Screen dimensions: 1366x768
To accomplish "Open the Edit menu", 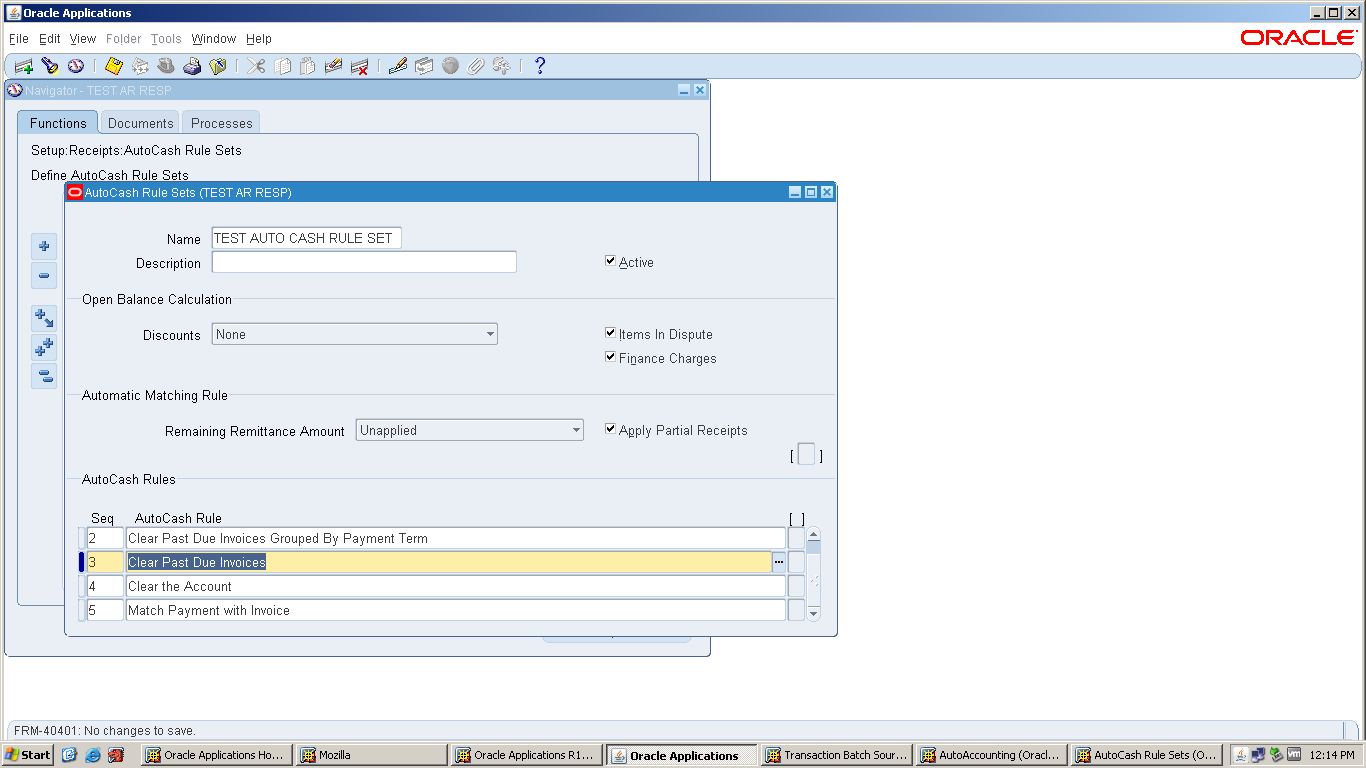I will pyautogui.click(x=50, y=39).
